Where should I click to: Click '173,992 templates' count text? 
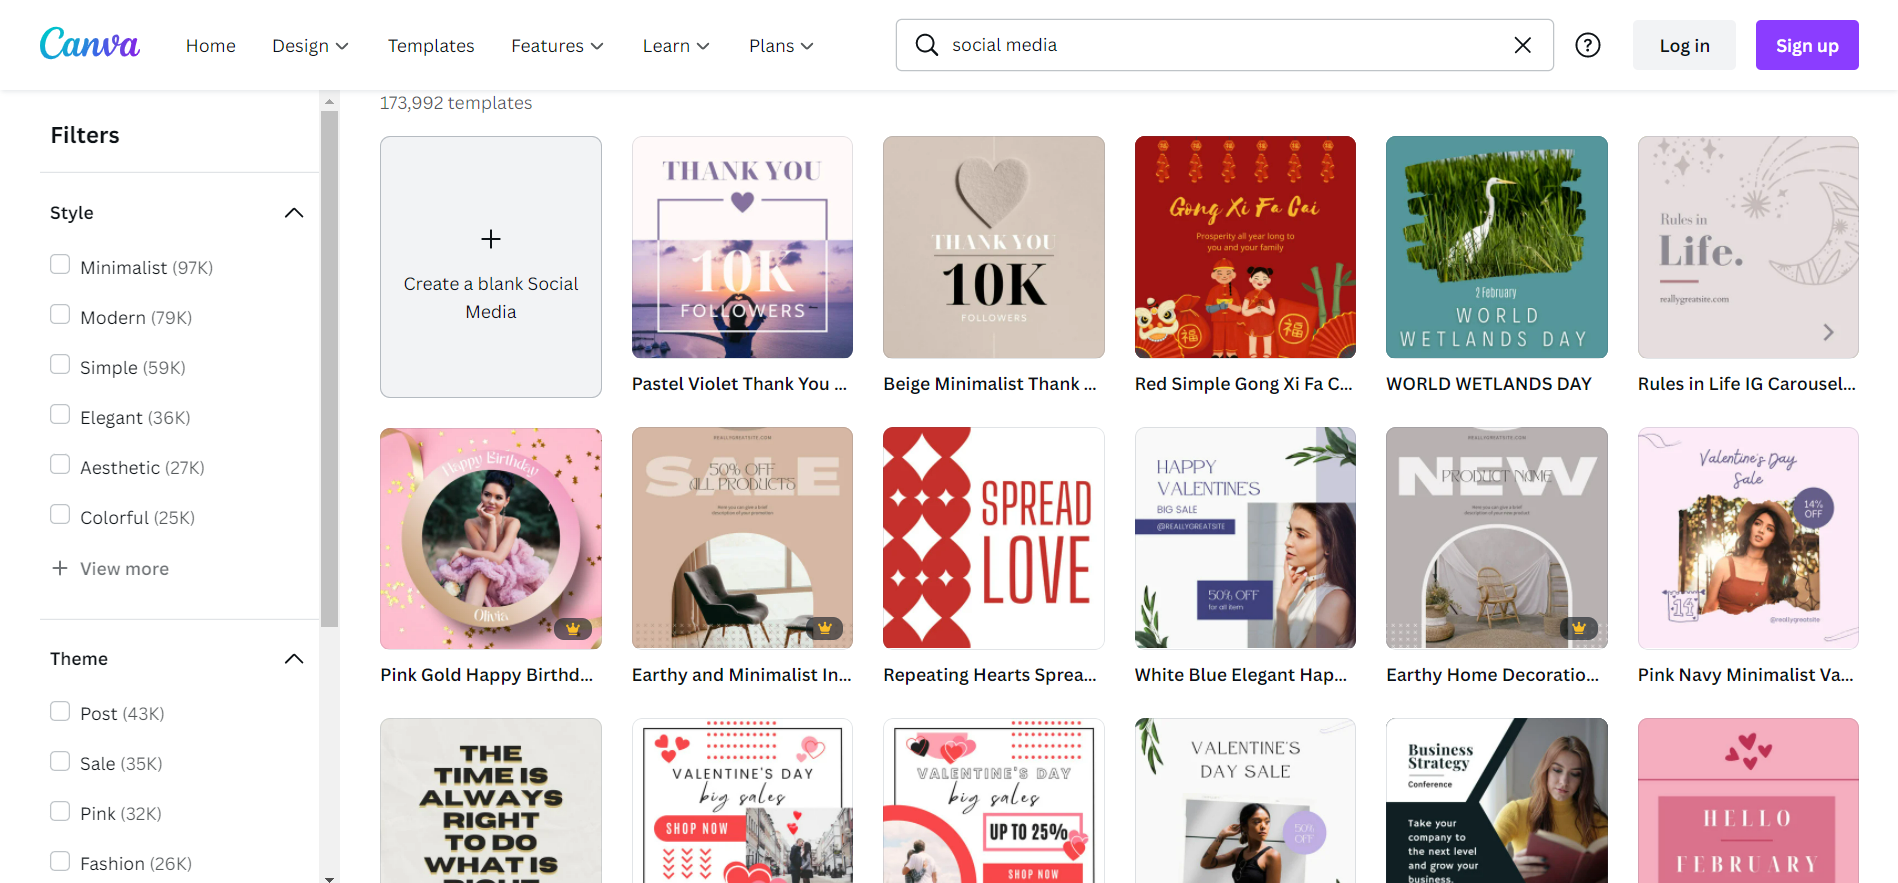pos(456,103)
